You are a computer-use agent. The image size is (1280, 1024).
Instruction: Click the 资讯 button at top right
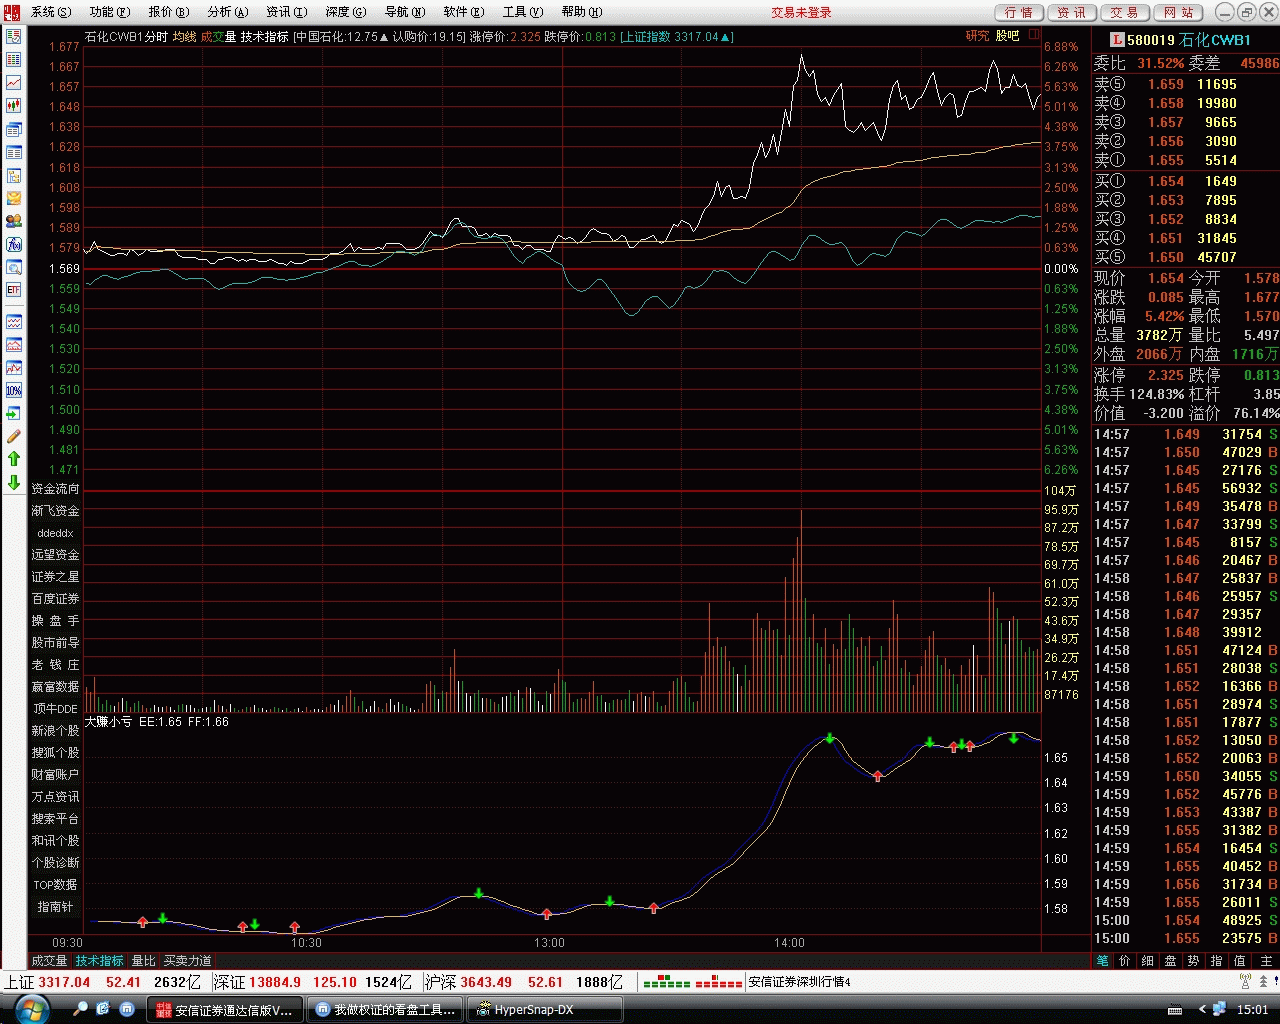click(x=1072, y=12)
